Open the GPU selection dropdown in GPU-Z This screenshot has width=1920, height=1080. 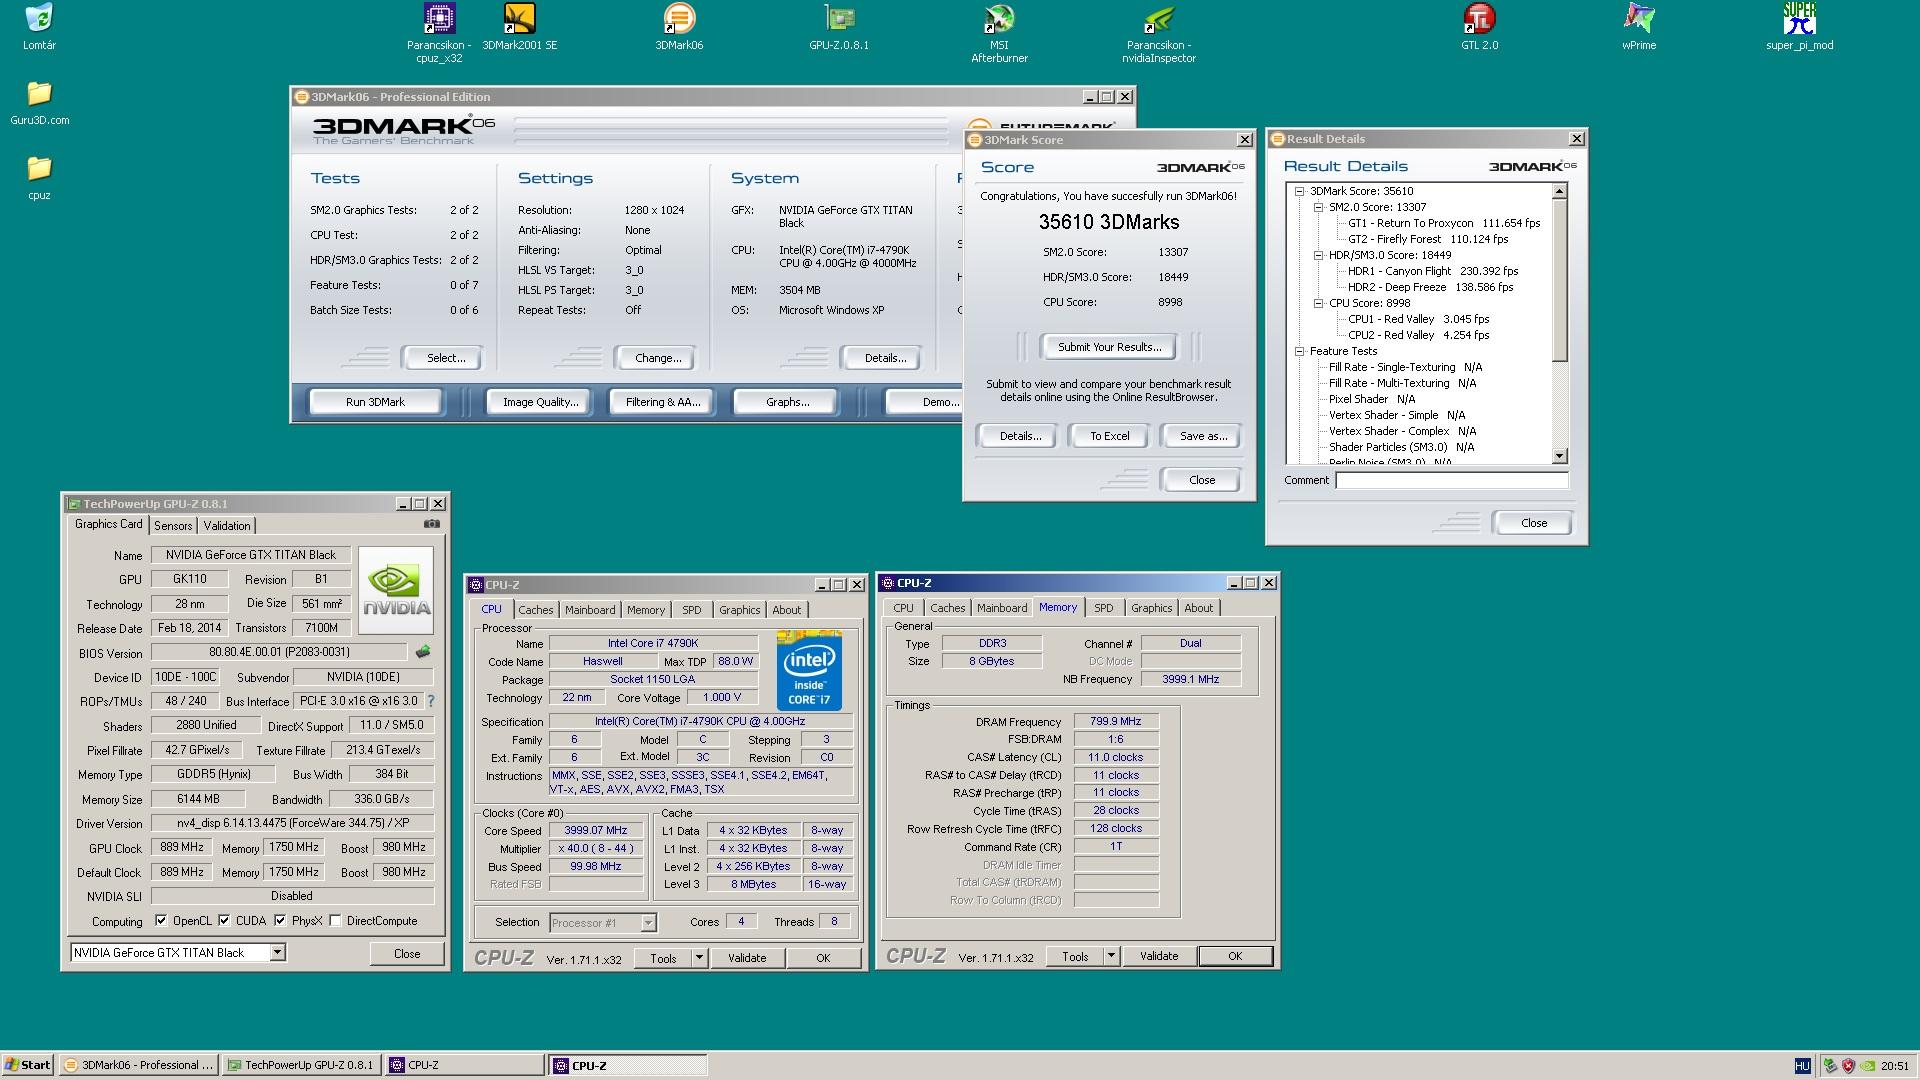click(x=277, y=953)
